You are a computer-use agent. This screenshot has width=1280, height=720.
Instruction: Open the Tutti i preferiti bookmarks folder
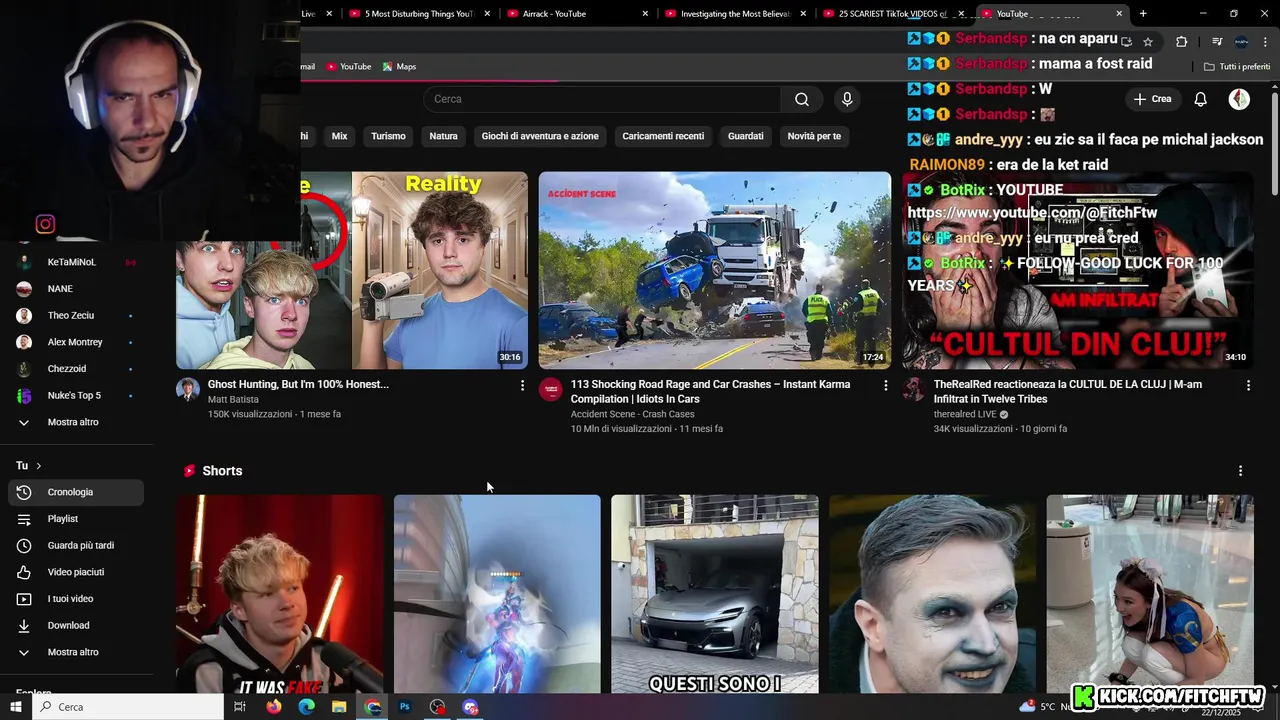(x=1237, y=67)
